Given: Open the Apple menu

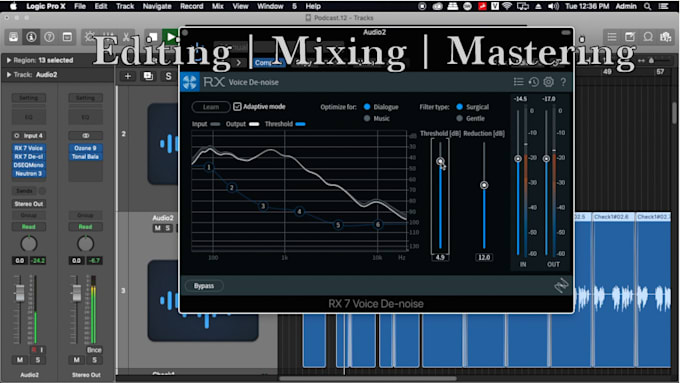Looking at the screenshot, I should [13, 6].
